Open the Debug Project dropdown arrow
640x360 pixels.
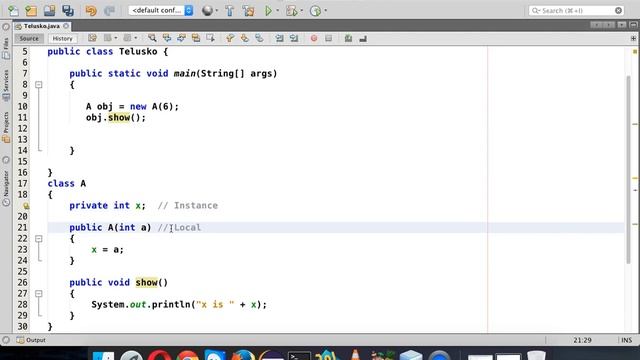coord(301,11)
